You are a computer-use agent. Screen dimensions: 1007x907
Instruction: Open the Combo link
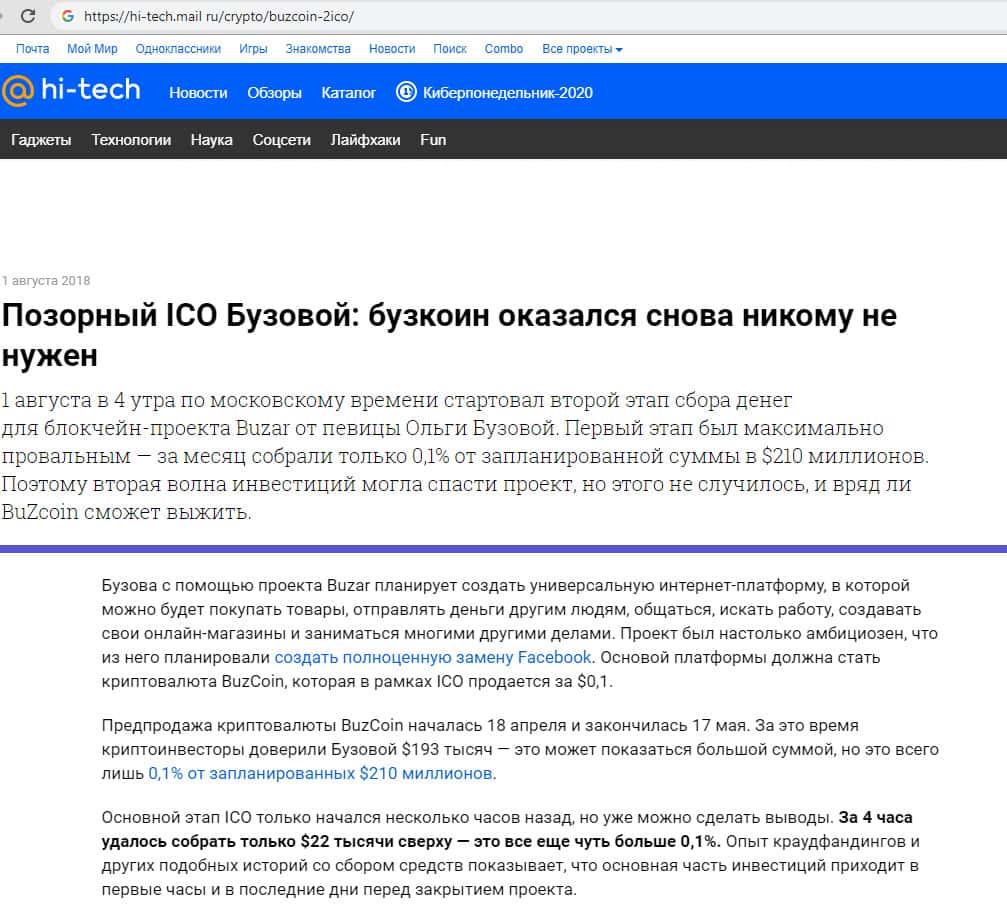504,49
